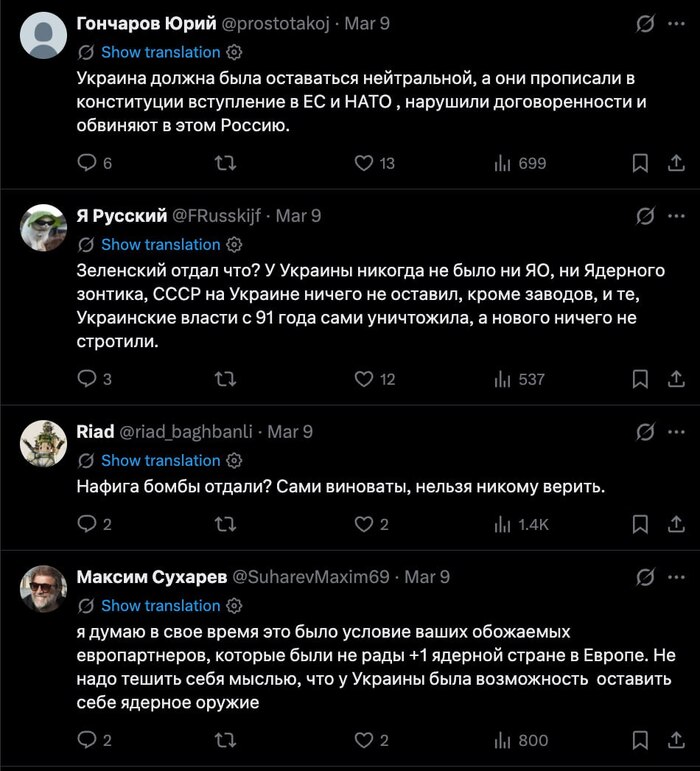Open translation settings gear on Гончаров's tweet

tap(234, 52)
